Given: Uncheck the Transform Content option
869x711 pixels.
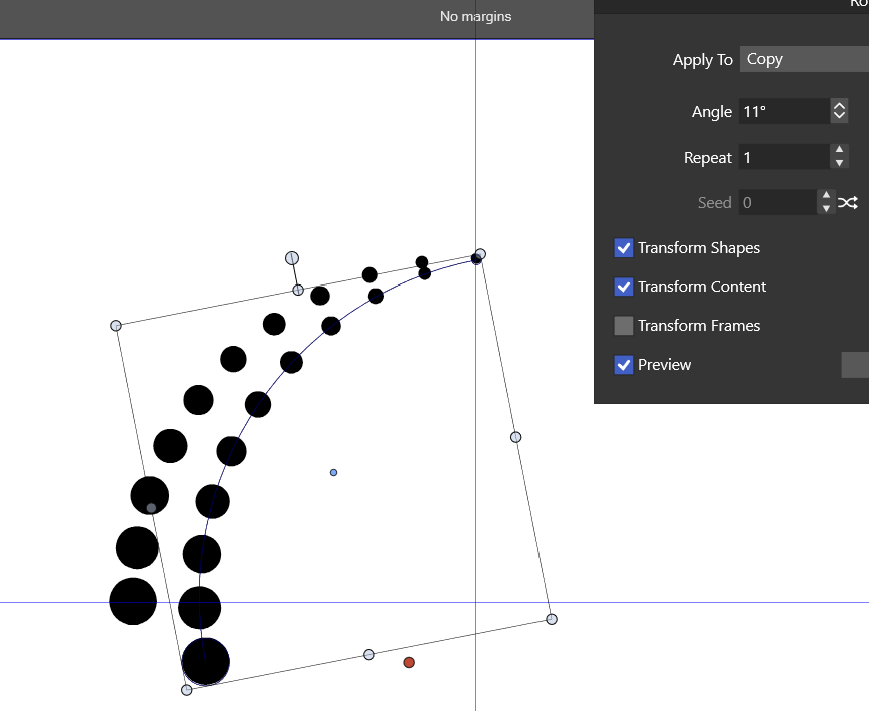Looking at the screenshot, I should pos(624,287).
